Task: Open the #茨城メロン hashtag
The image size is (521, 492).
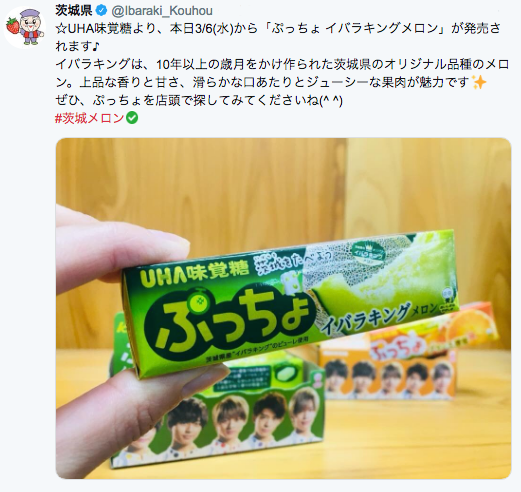Action: 89,118
